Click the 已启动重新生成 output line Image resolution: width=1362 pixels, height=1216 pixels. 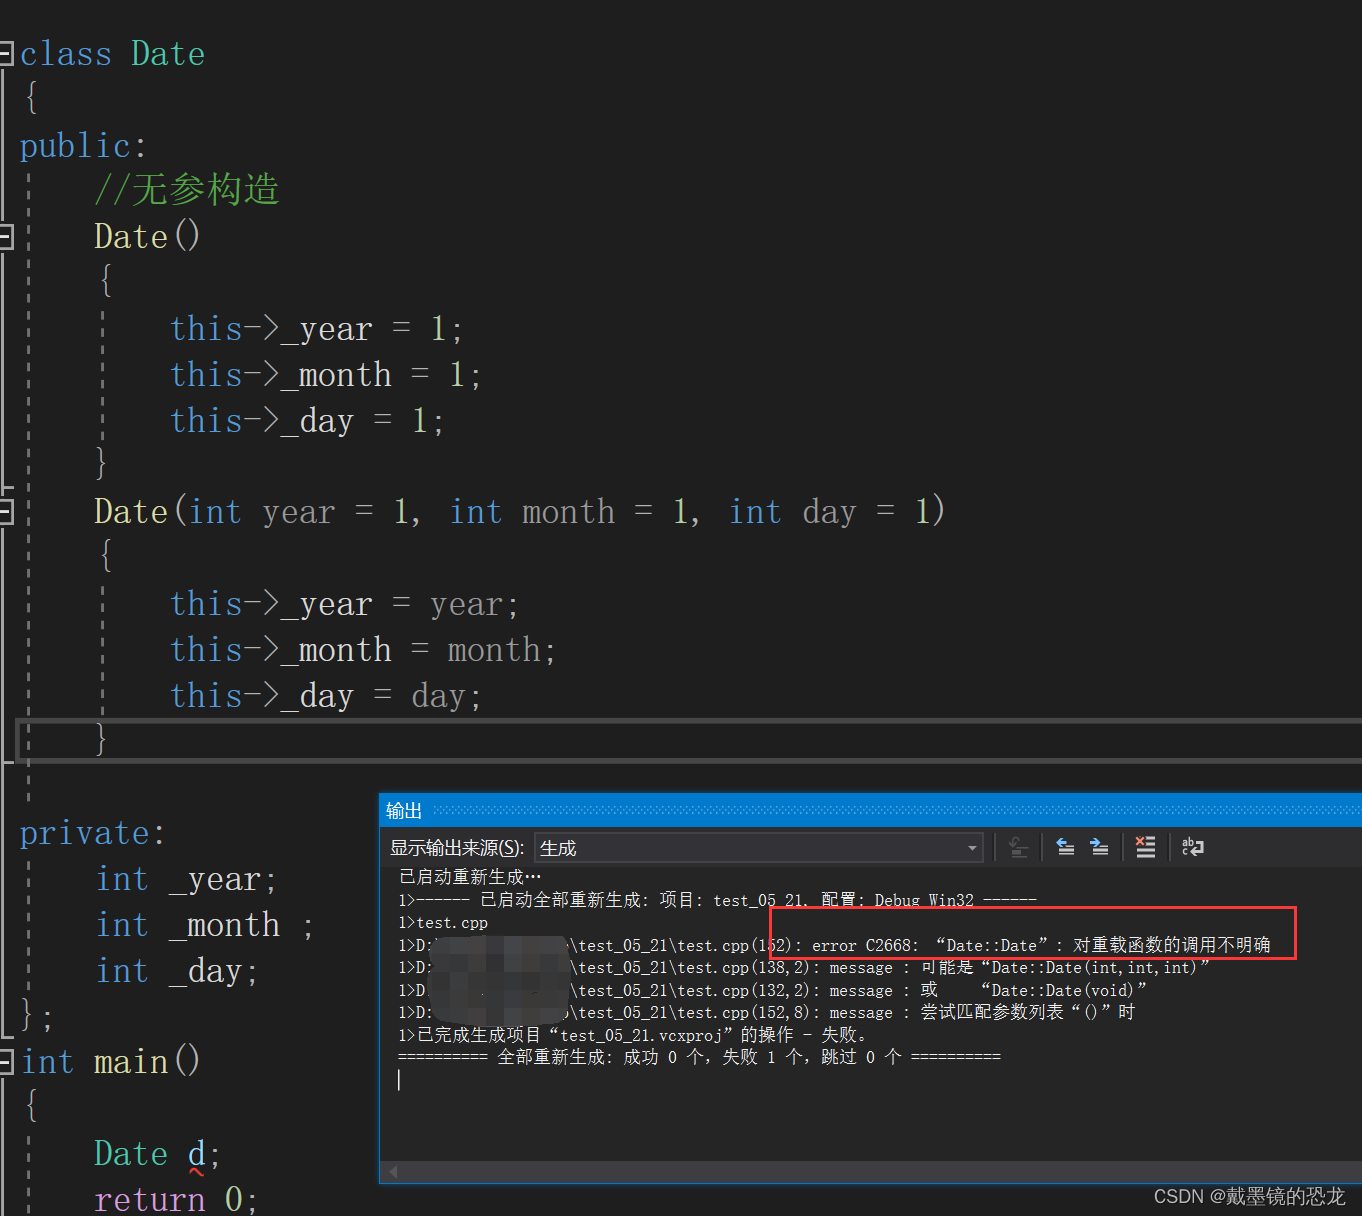click(x=470, y=877)
